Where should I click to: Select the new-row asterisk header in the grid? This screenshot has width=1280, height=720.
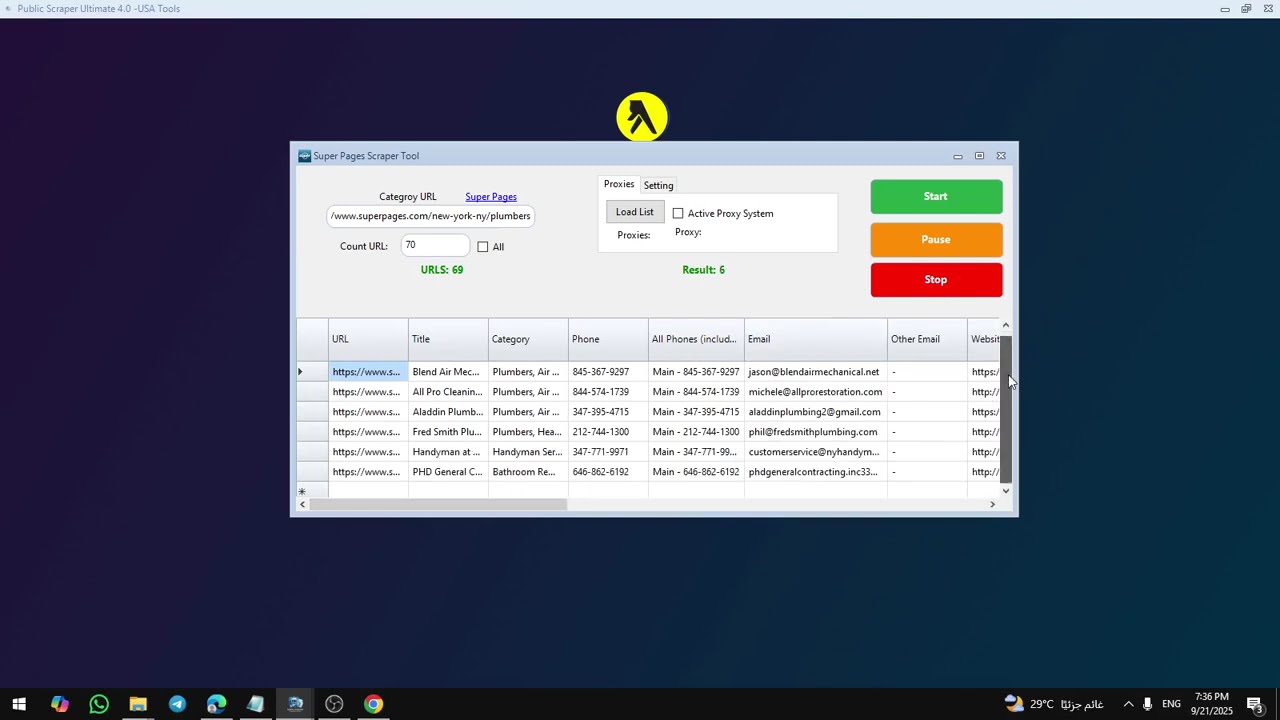pos(312,491)
